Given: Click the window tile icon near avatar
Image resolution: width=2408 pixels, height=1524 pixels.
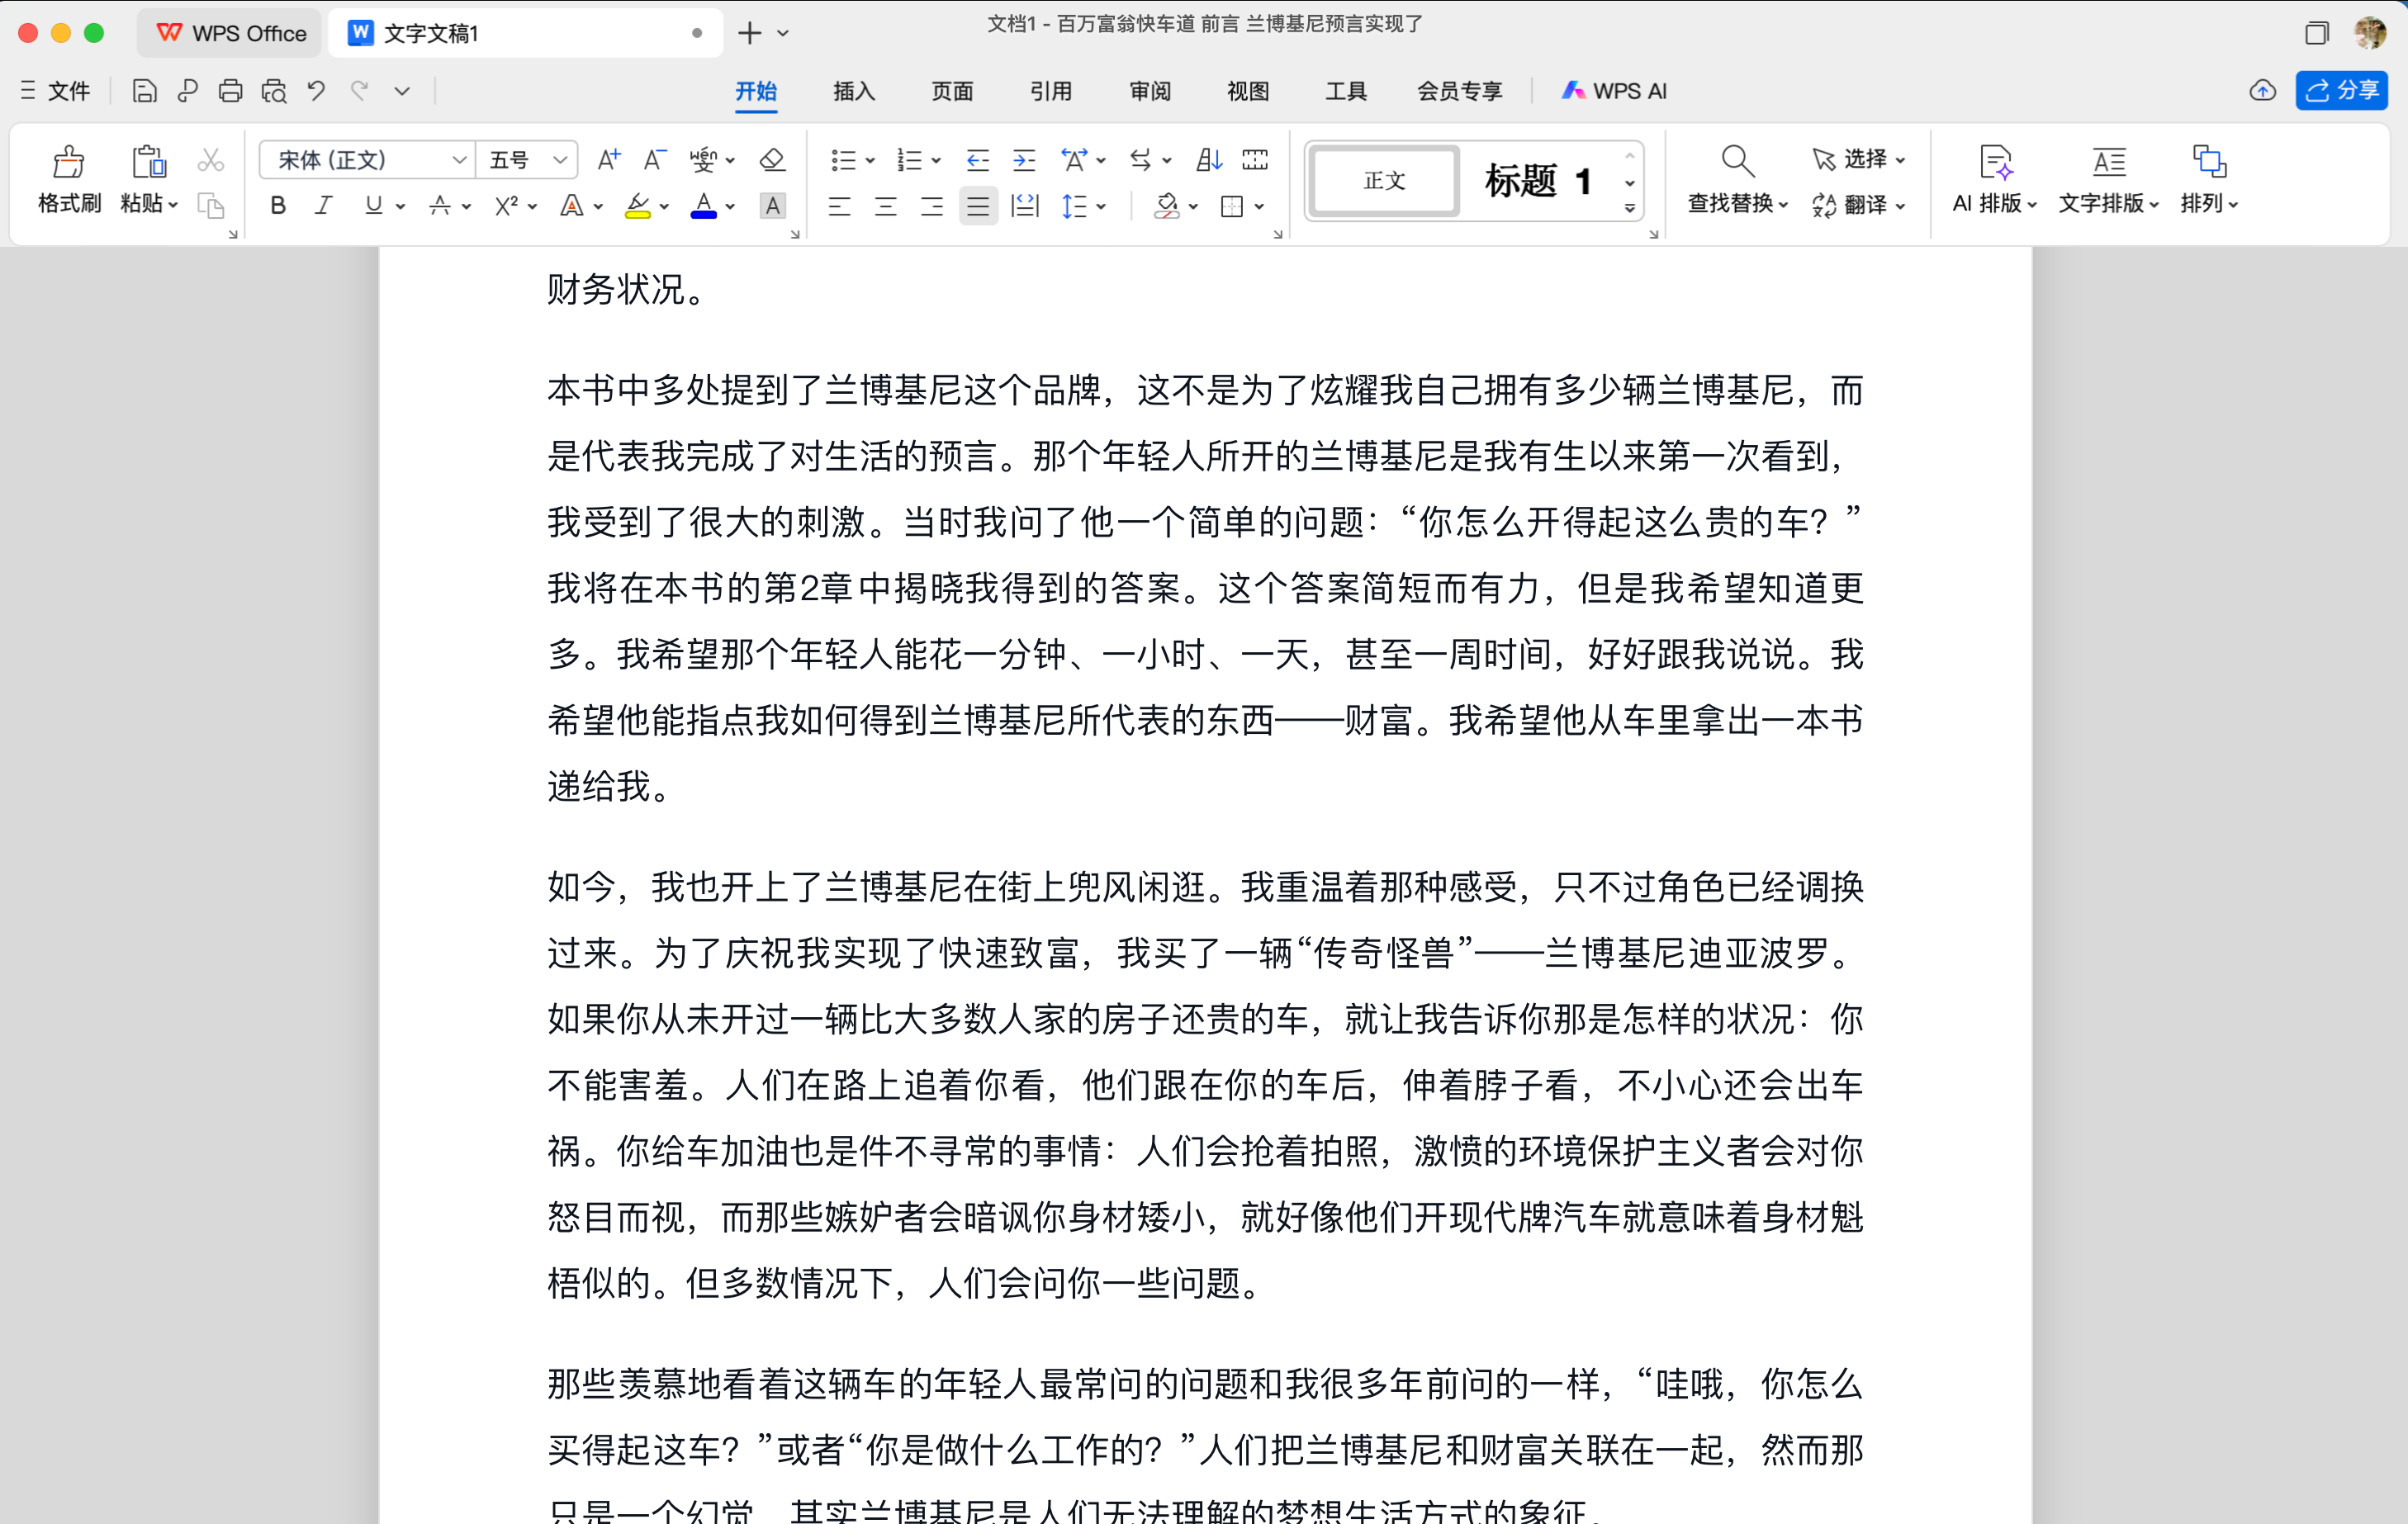Looking at the screenshot, I should click(2316, 33).
